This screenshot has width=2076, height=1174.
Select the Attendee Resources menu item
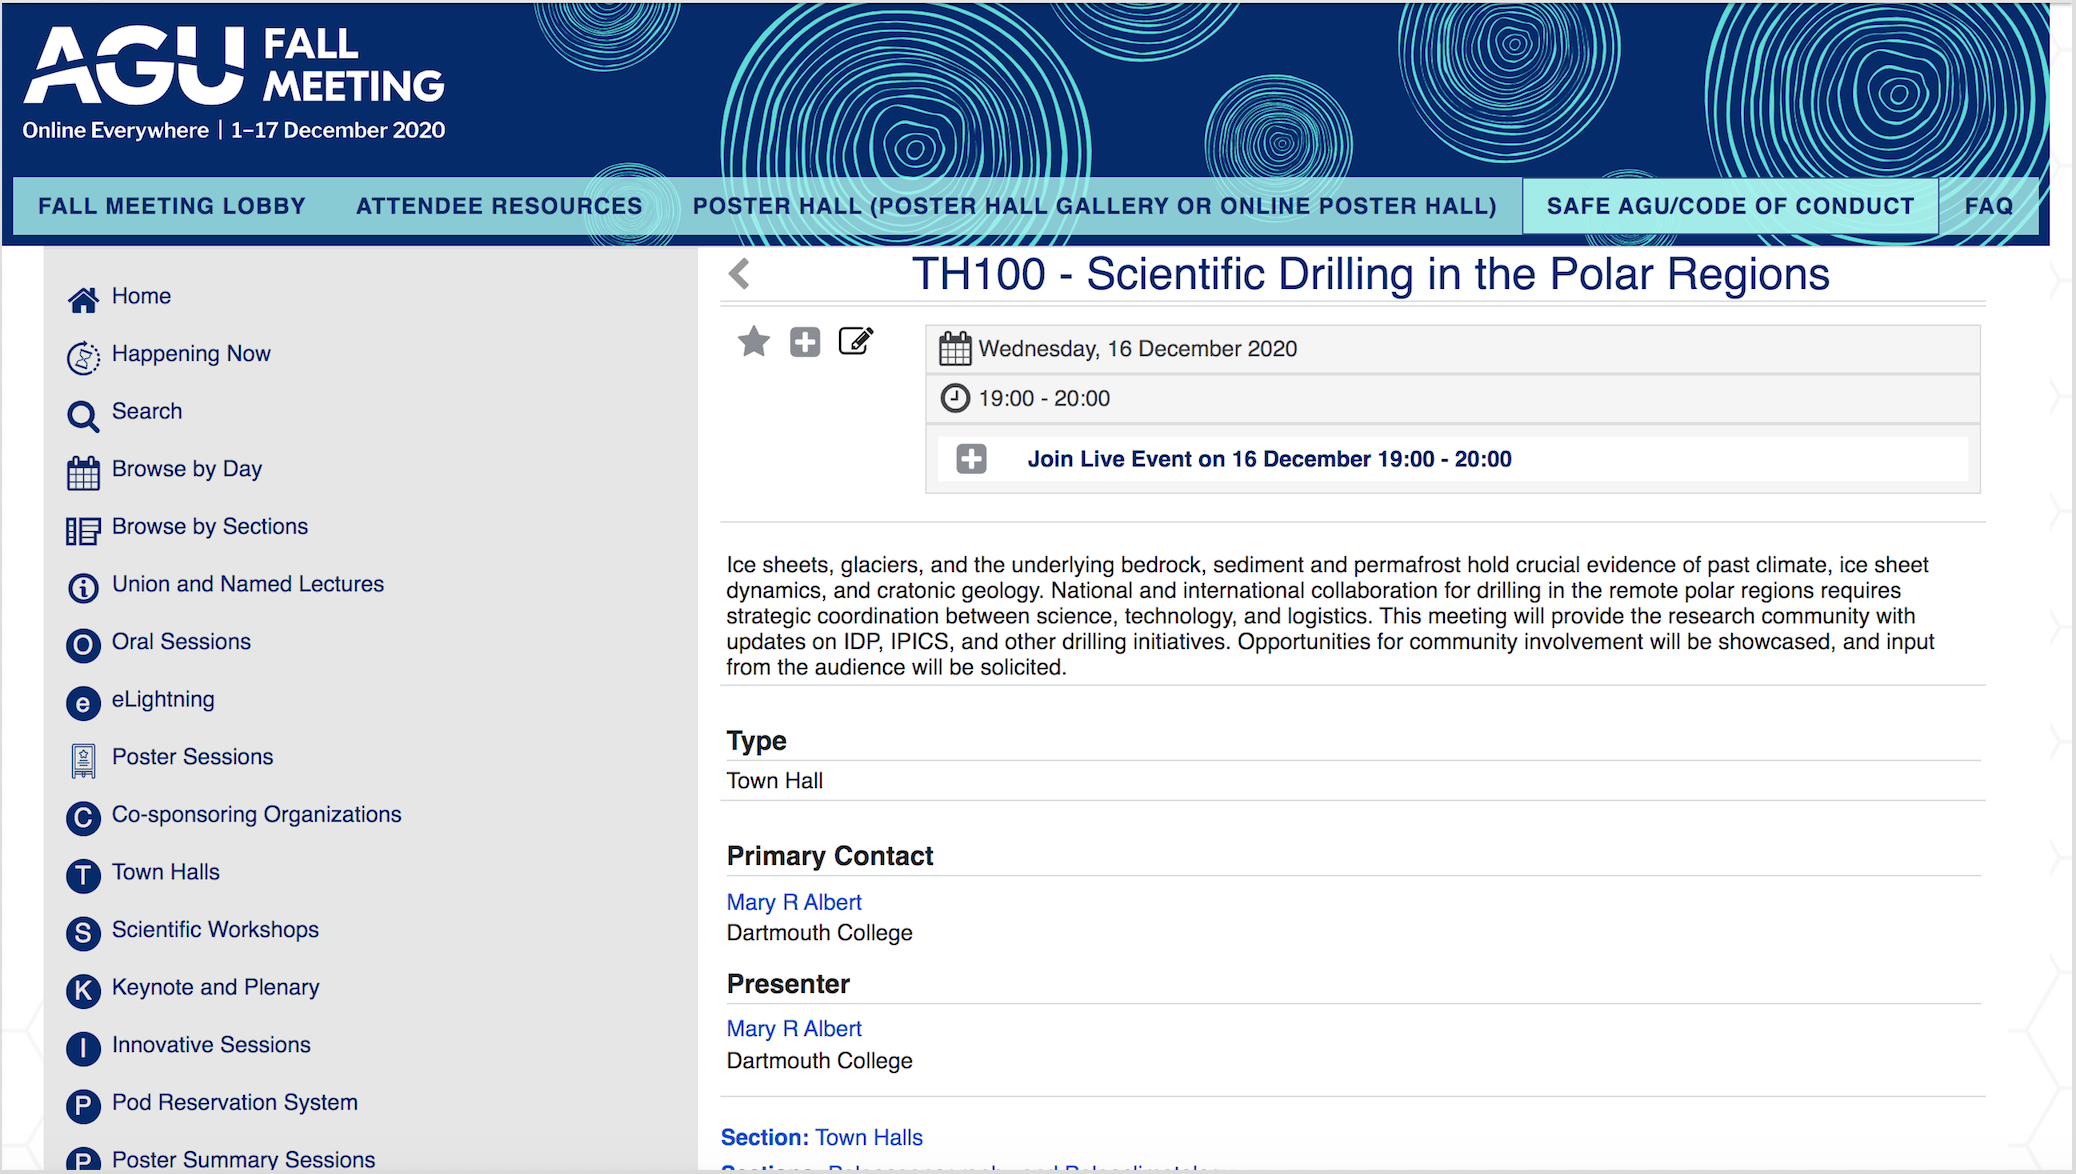tap(499, 206)
